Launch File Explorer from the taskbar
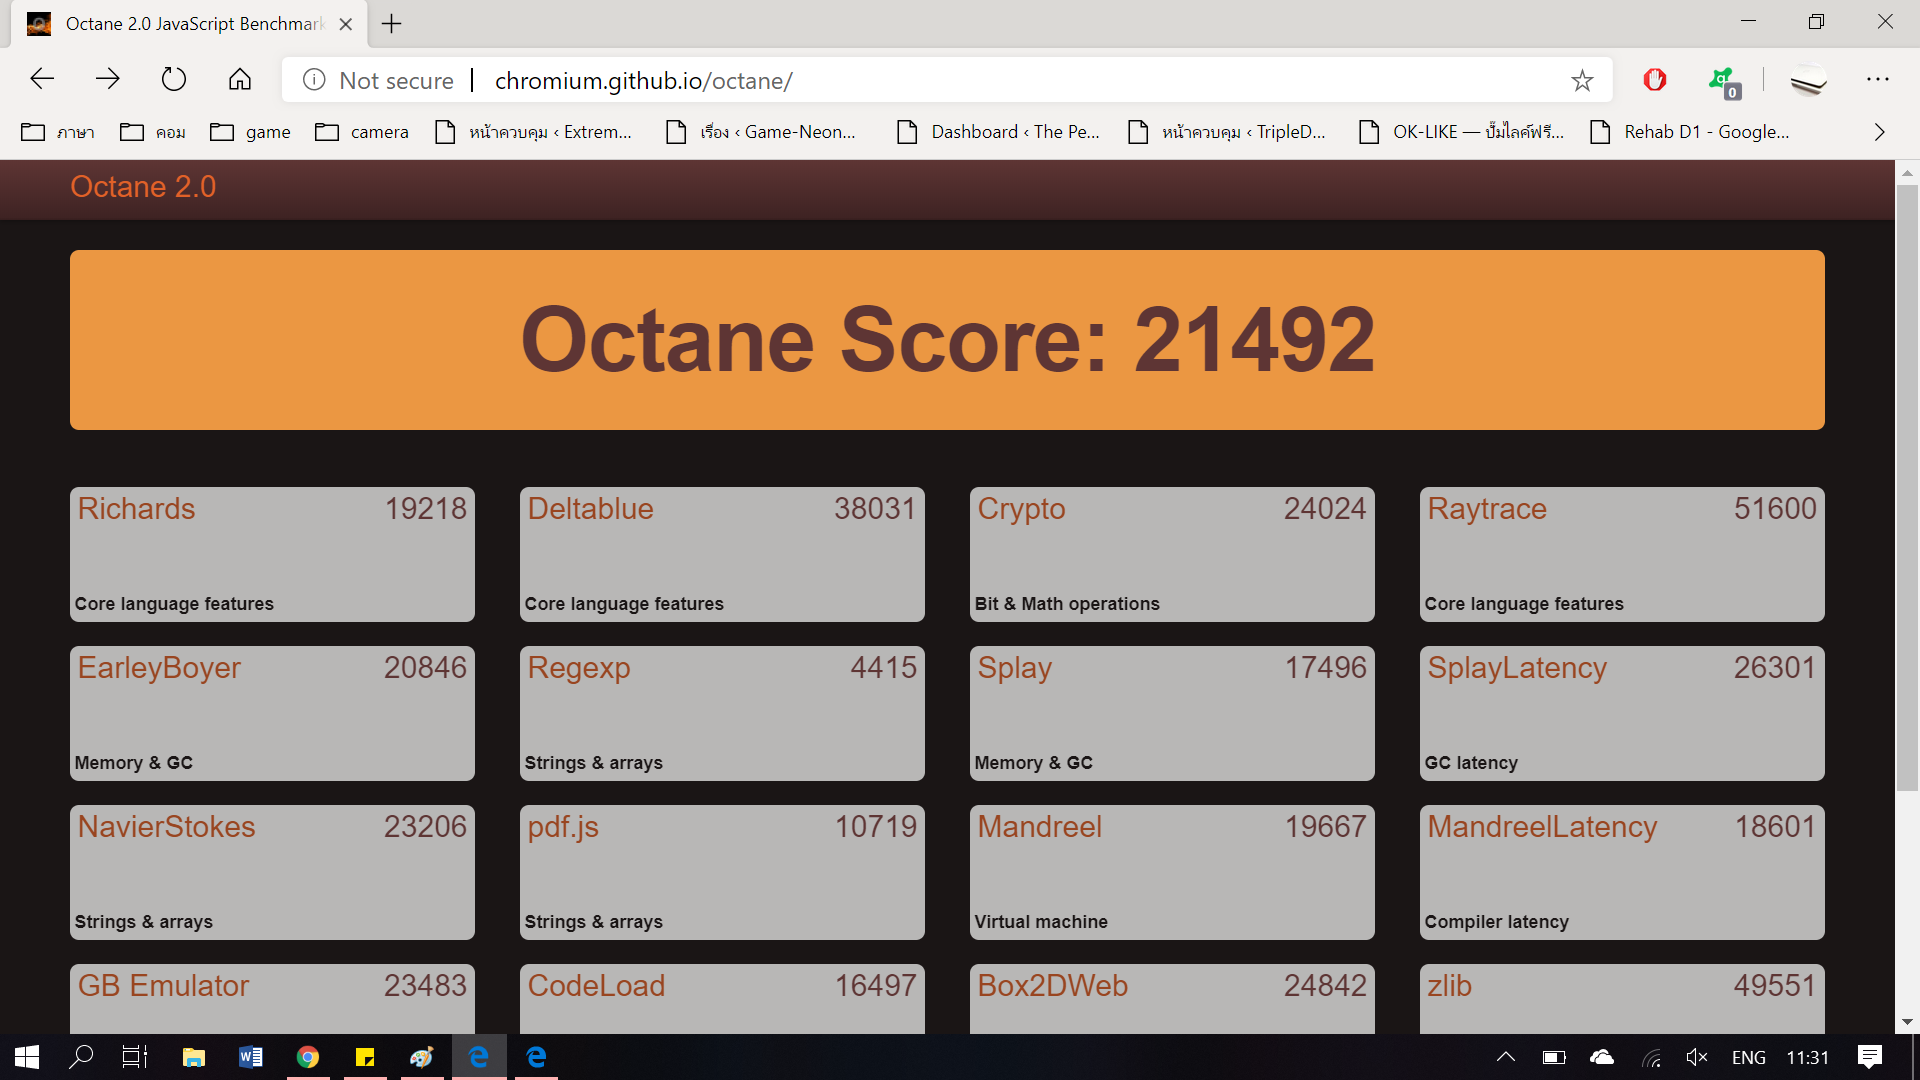The height and width of the screenshot is (1080, 1920). pyautogui.click(x=193, y=1057)
